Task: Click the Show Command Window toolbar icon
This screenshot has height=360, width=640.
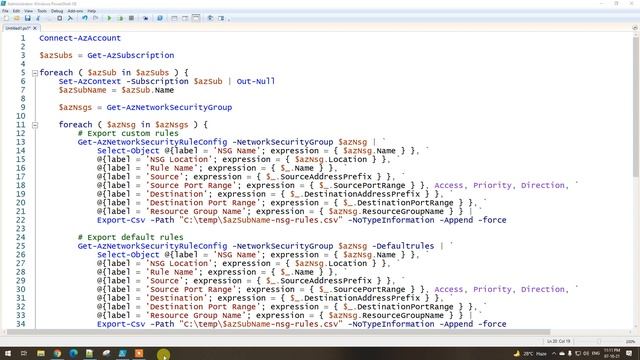Action: point(210,18)
